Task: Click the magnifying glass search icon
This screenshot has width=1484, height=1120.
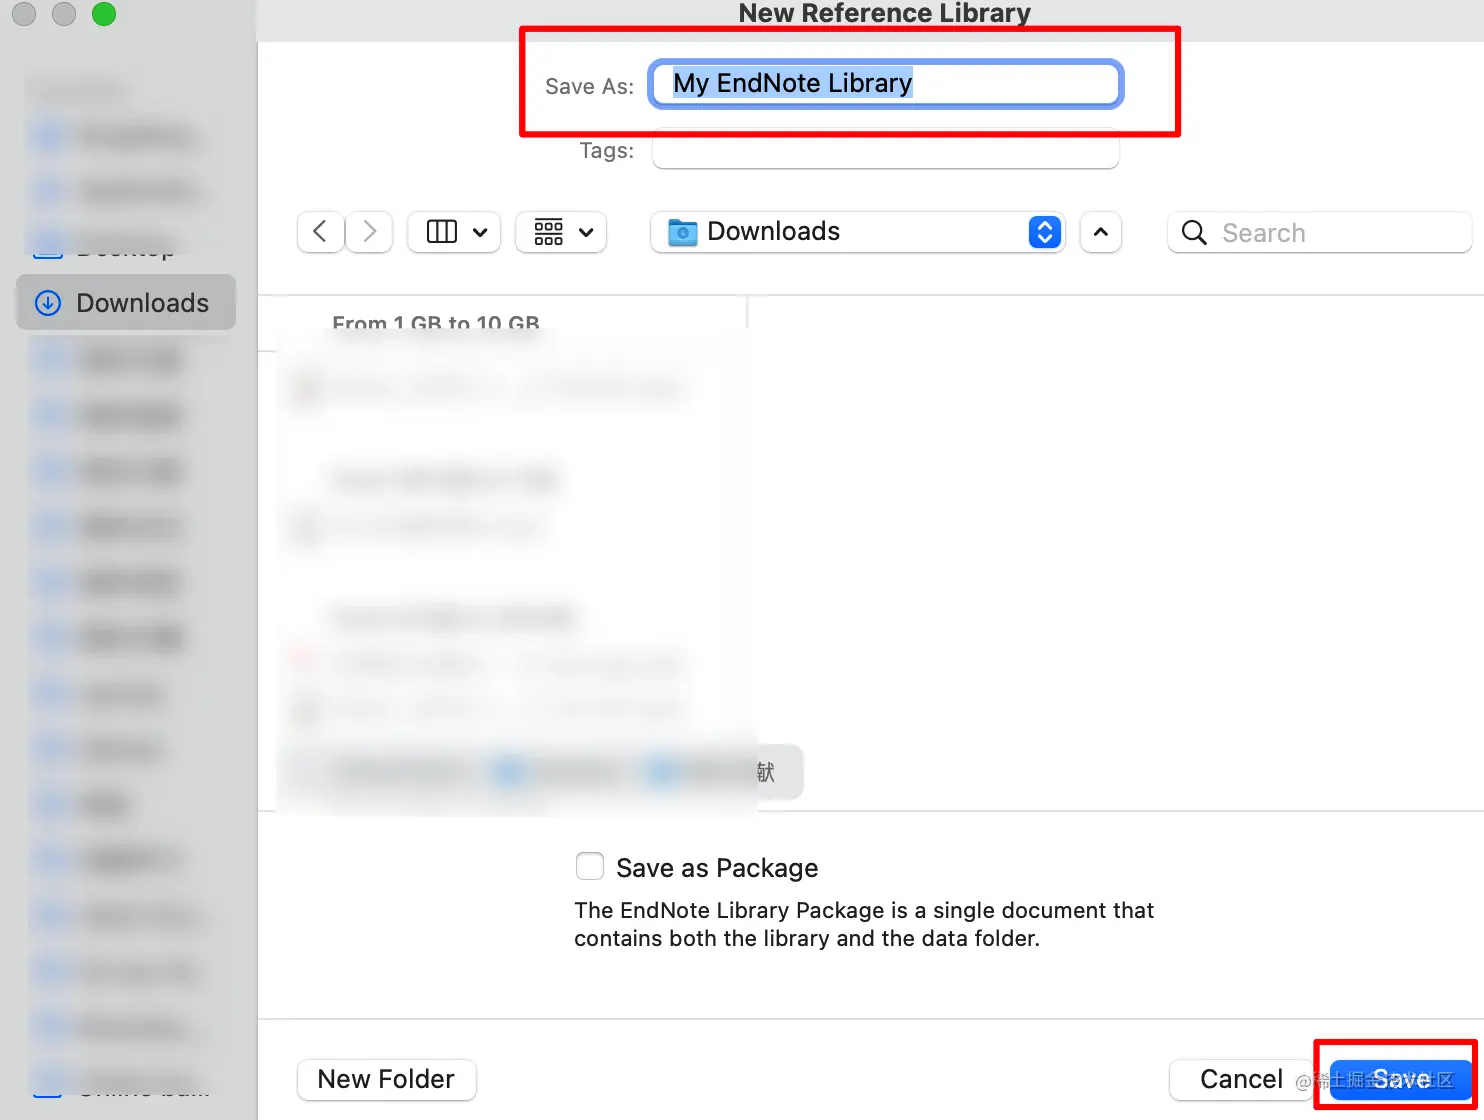Action: pyautogui.click(x=1194, y=232)
